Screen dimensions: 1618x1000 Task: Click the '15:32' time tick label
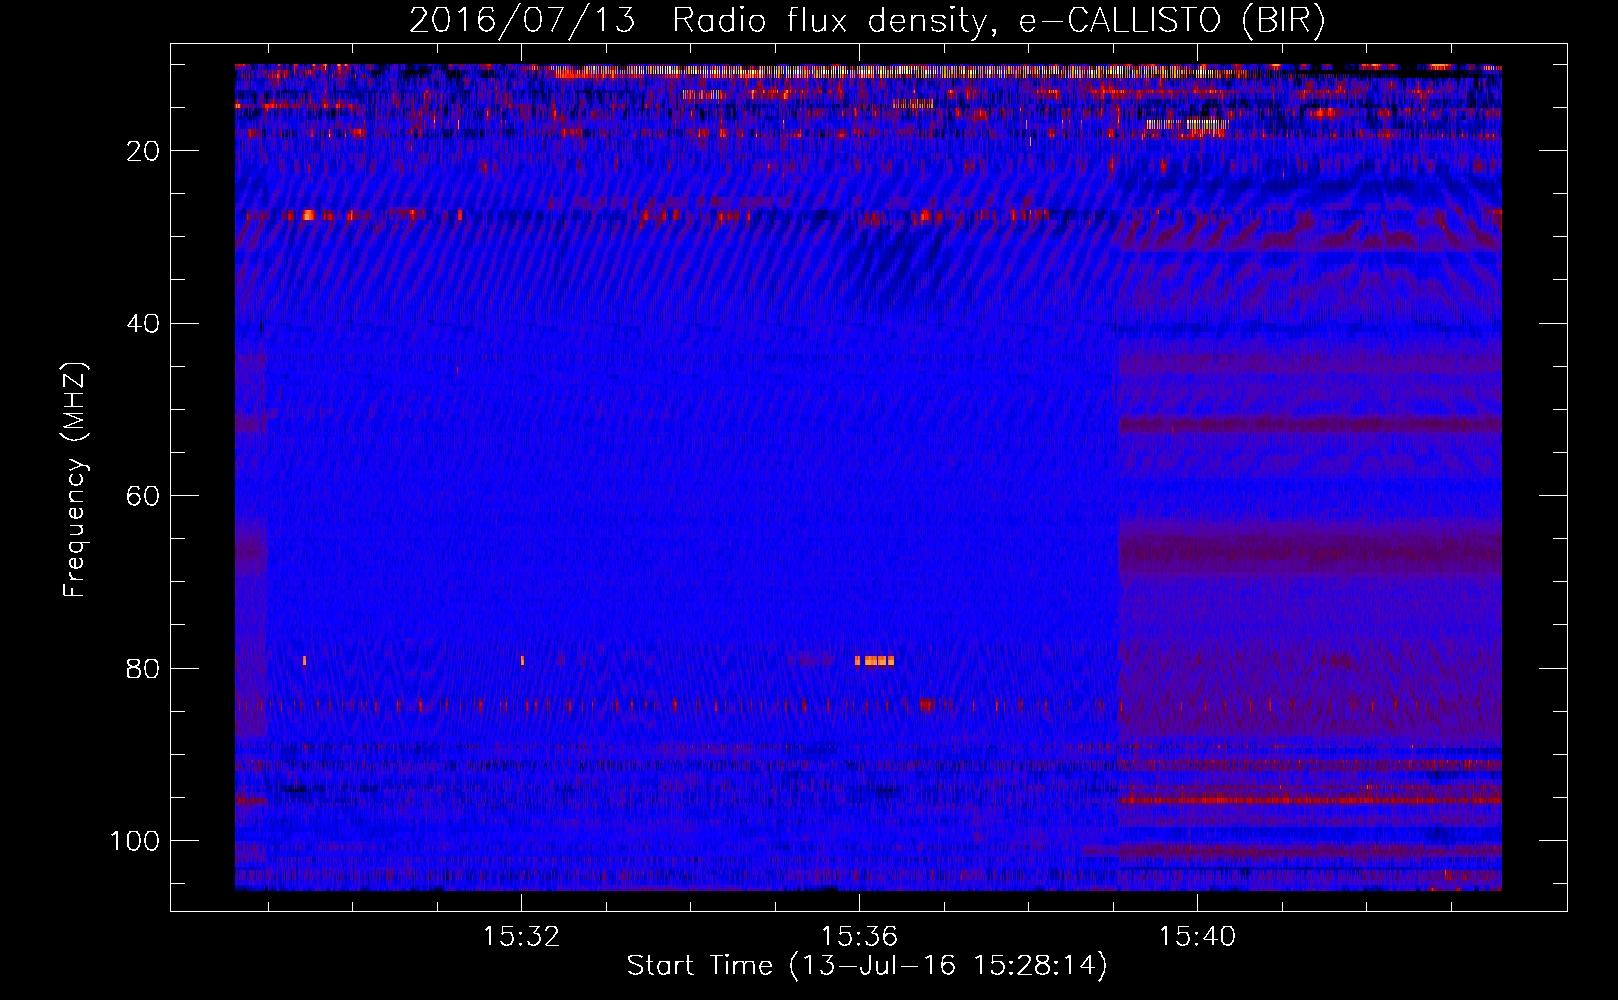521,937
